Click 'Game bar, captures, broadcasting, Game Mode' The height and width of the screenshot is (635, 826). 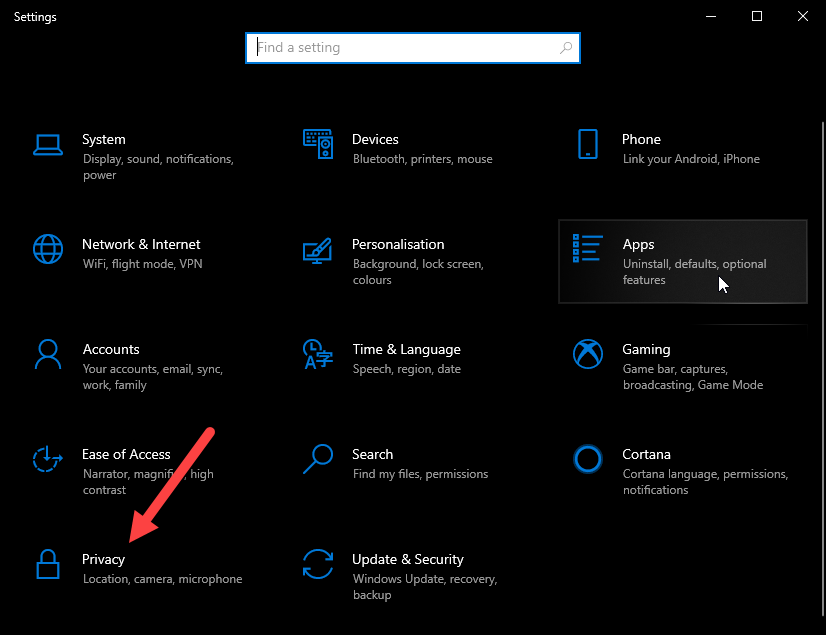(x=693, y=377)
